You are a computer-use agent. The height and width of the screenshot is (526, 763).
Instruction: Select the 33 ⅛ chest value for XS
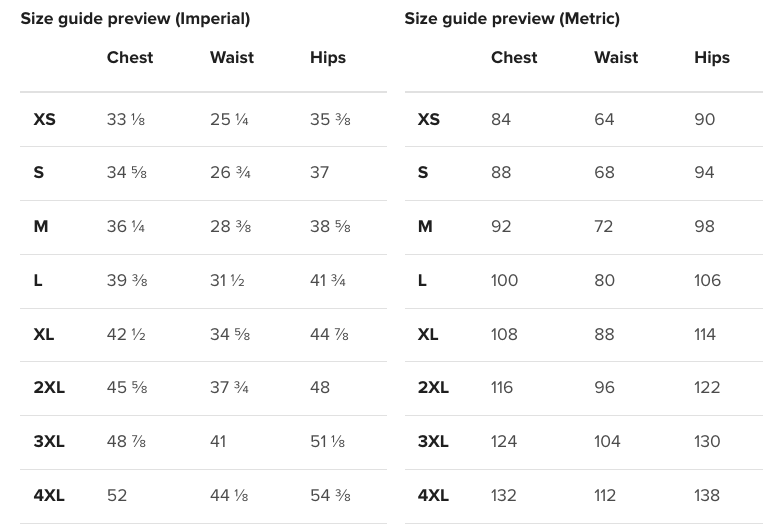[x=126, y=119]
